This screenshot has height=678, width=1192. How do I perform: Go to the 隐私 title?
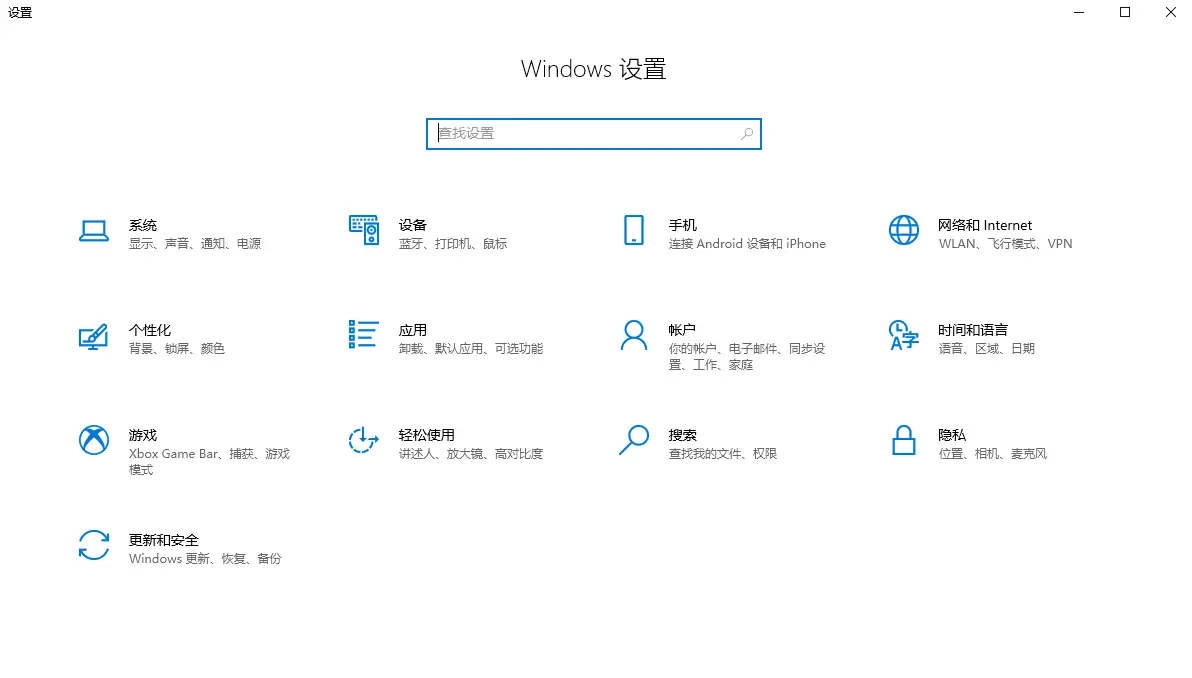[952, 435]
